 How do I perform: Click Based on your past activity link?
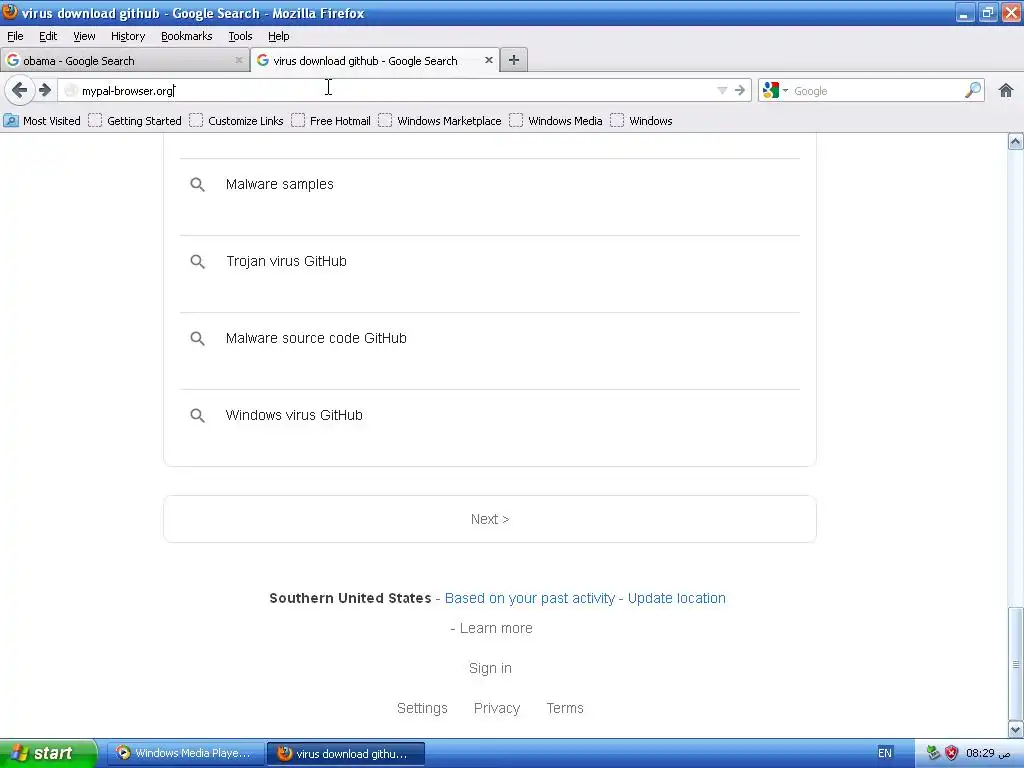click(530, 598)
